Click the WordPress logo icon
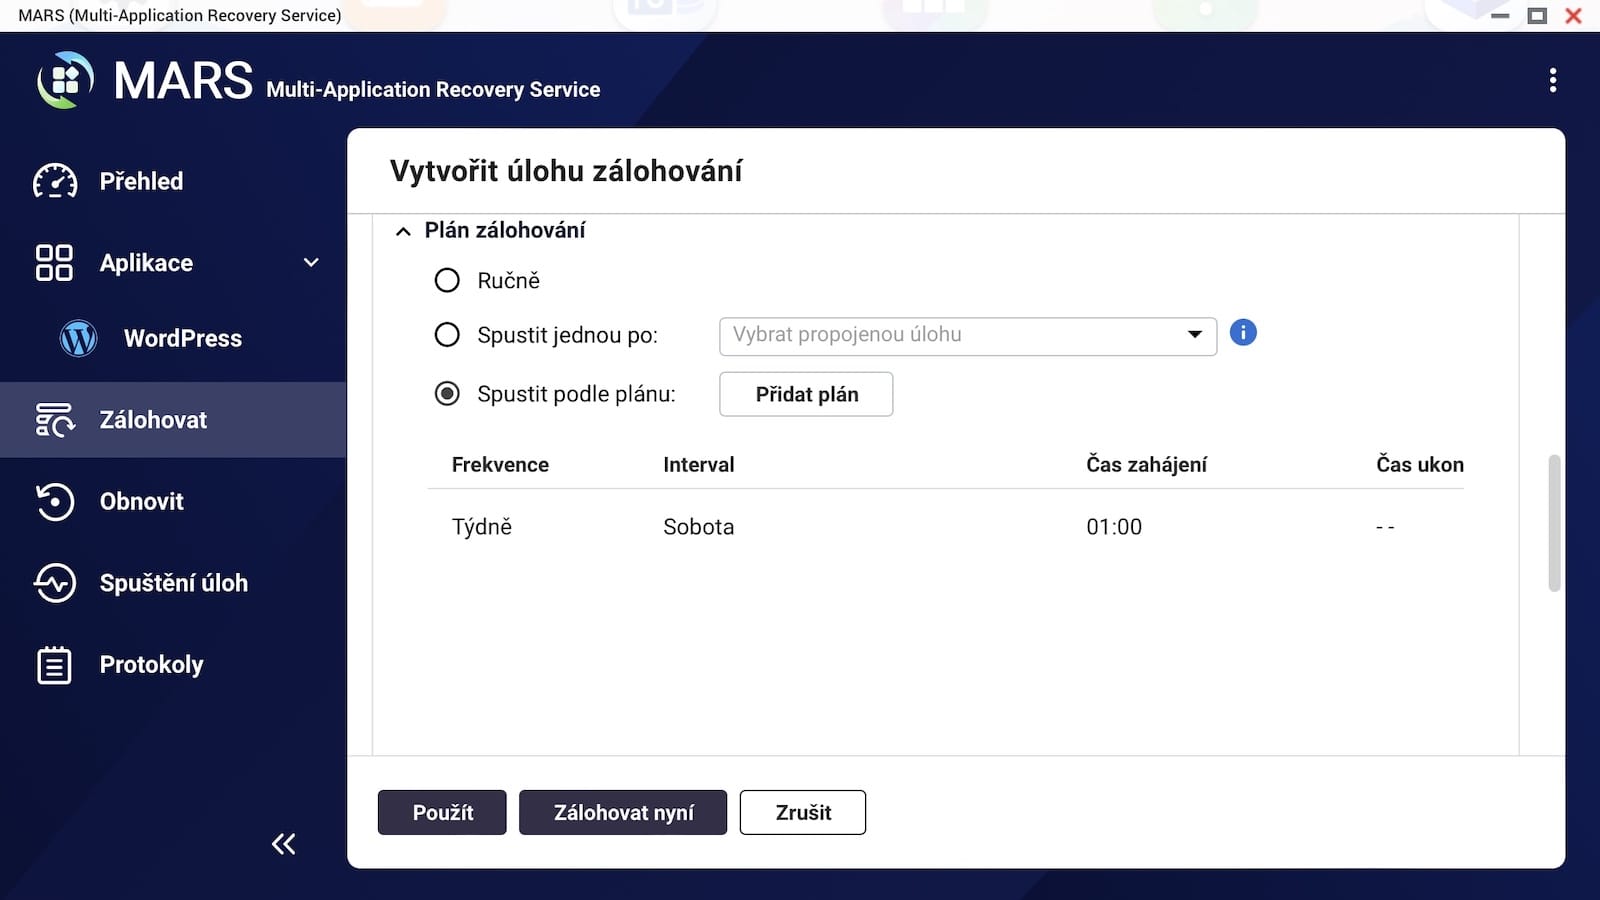 point(78,338)
